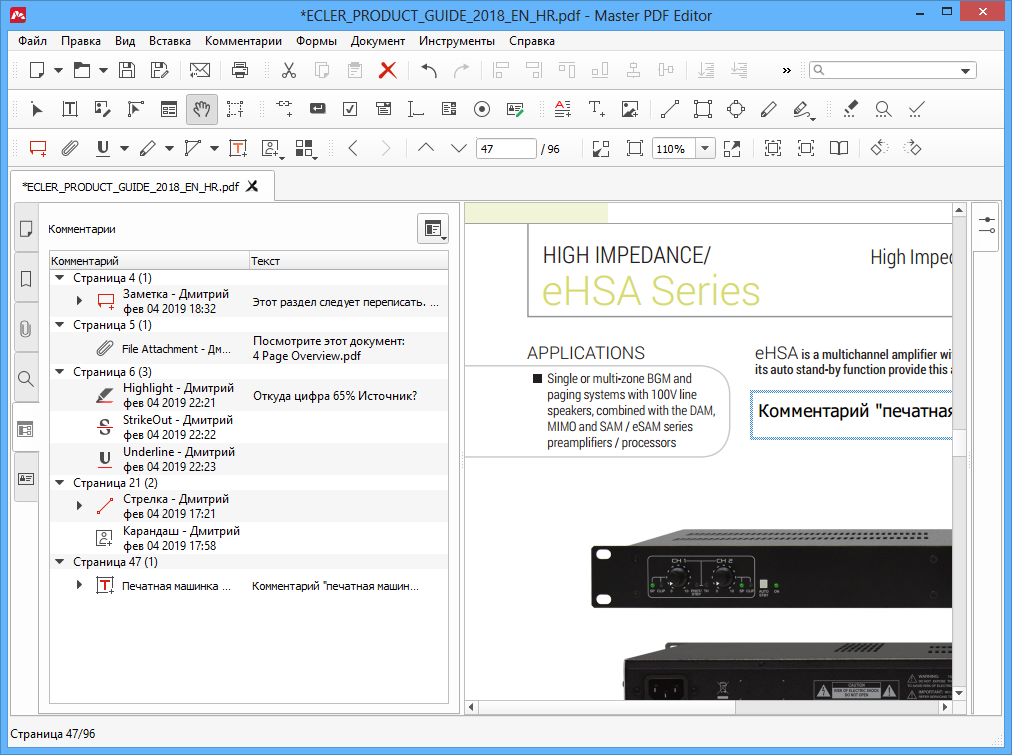Sort by the Комментарий column header
The width and height of the screenshot is (1012, 755).
click(149, 261)
